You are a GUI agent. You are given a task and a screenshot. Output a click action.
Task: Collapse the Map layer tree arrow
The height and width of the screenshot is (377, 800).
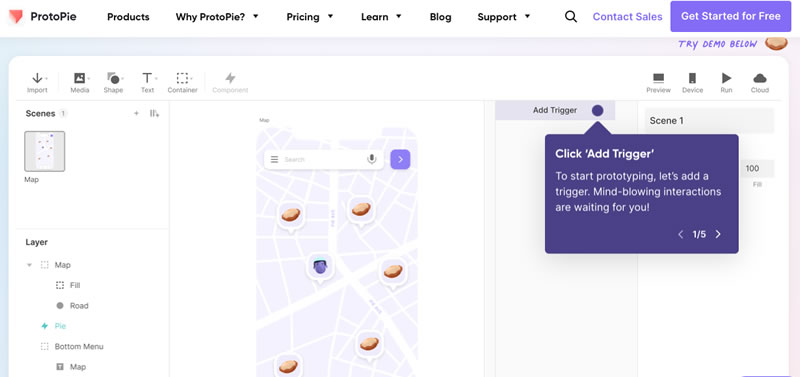pos(29,265)
